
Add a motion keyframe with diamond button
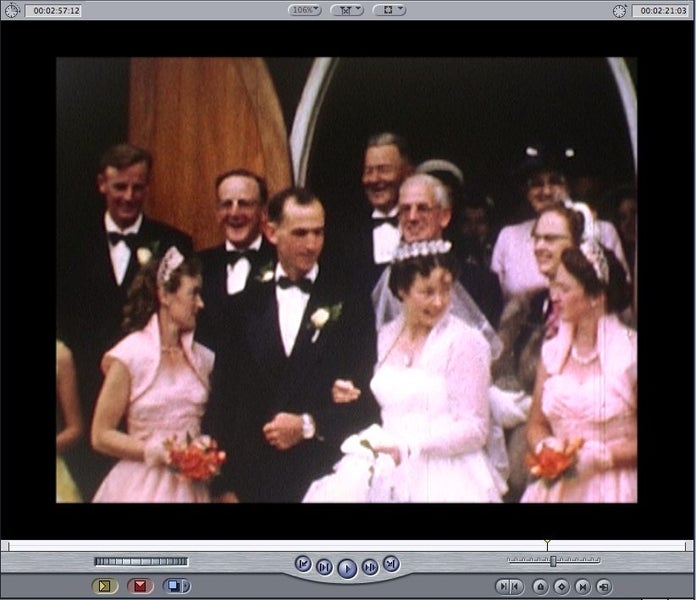tap(561, 587)
